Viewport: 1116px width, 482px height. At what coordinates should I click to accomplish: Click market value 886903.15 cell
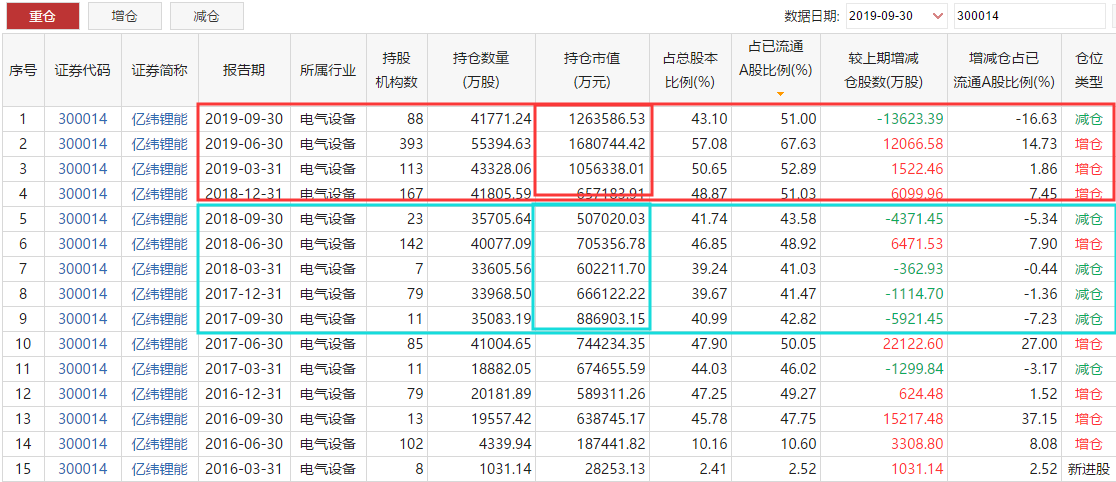tap(591, 319)
